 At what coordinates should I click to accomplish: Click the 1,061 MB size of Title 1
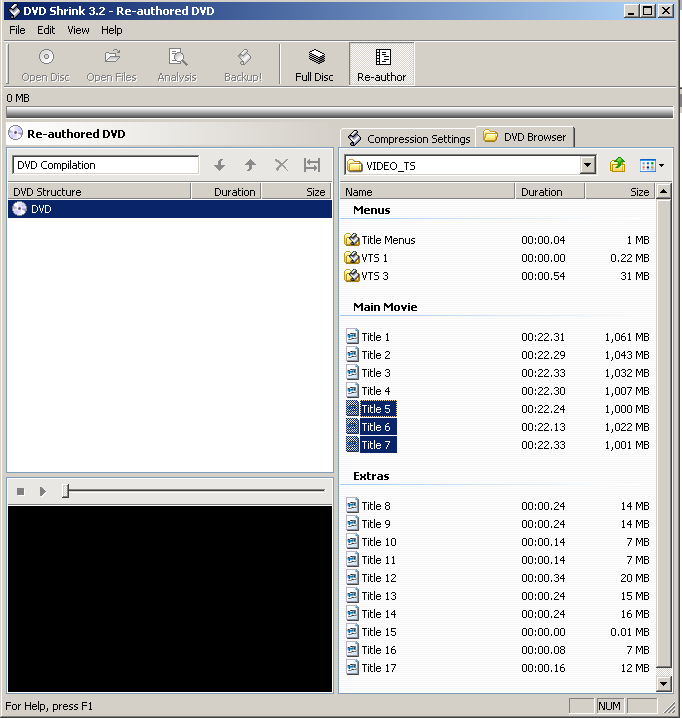(x=627, y=337)
